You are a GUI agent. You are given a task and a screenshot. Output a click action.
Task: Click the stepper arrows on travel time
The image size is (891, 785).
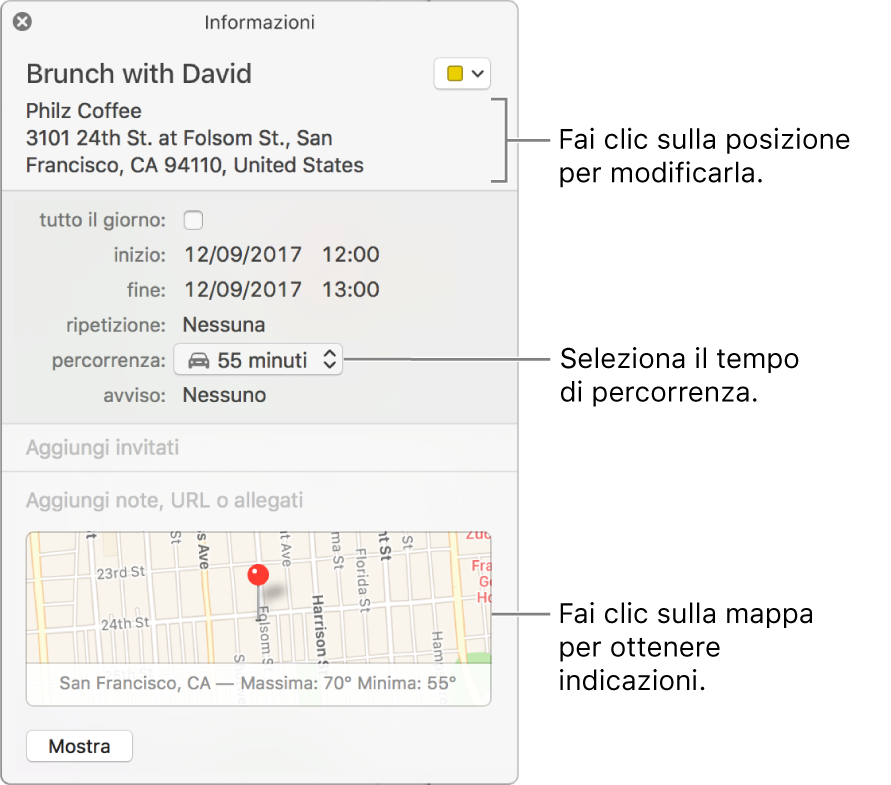point(330,360)
